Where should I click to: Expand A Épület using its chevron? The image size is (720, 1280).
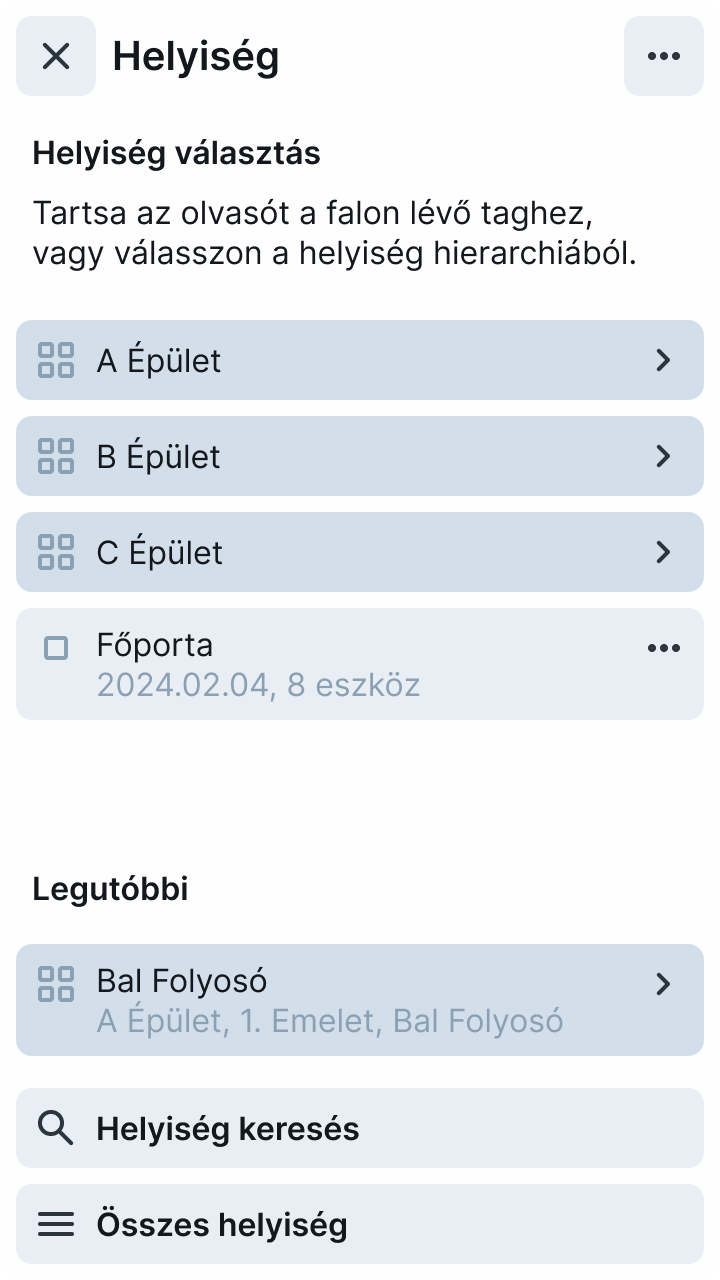(663, 360)
